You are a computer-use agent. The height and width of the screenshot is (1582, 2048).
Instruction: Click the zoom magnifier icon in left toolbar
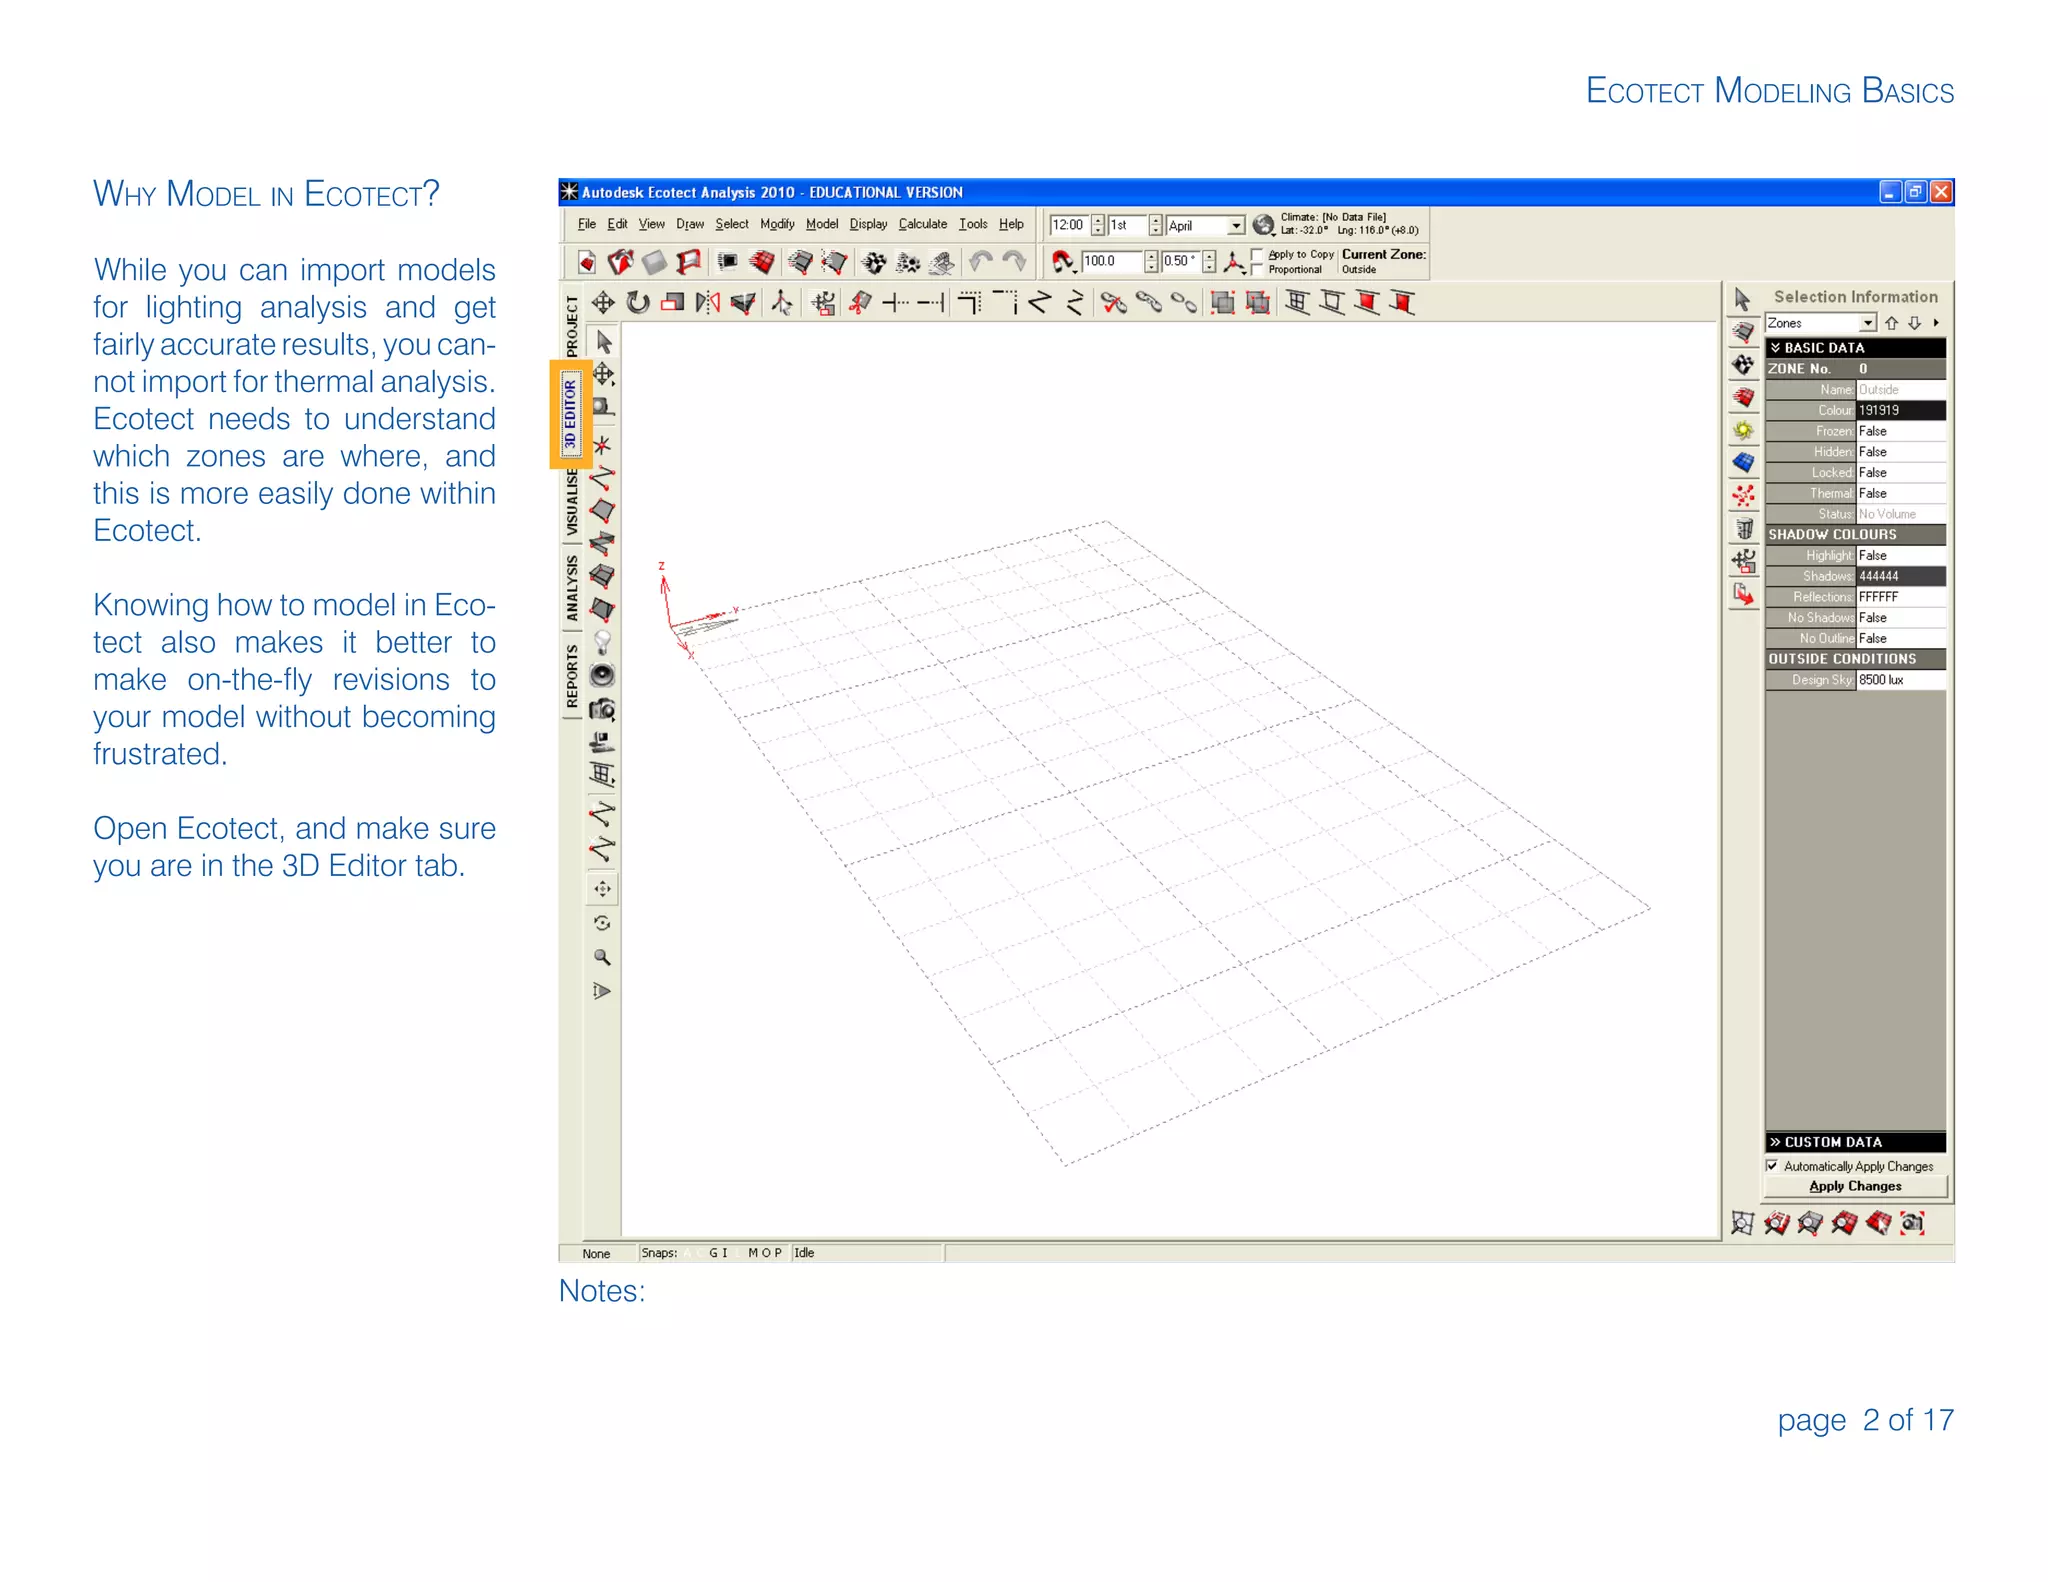click(602, 957)
